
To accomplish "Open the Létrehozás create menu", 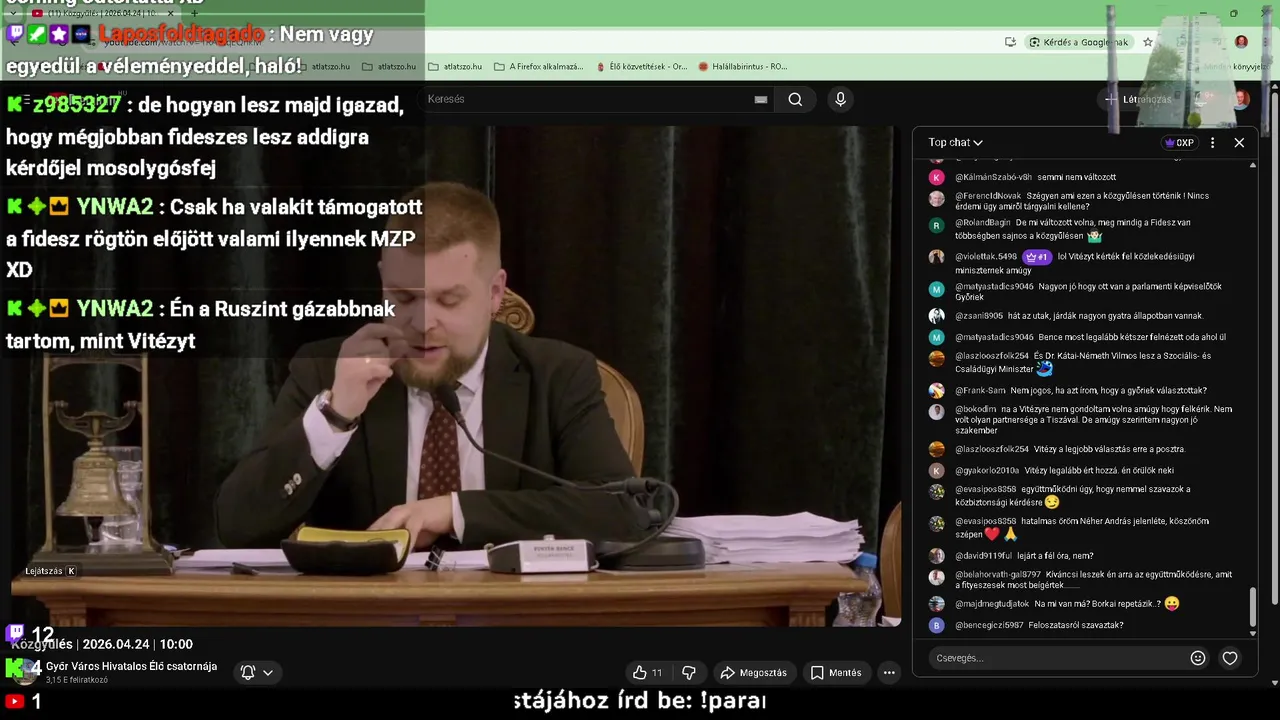I will pos(1138,99).
